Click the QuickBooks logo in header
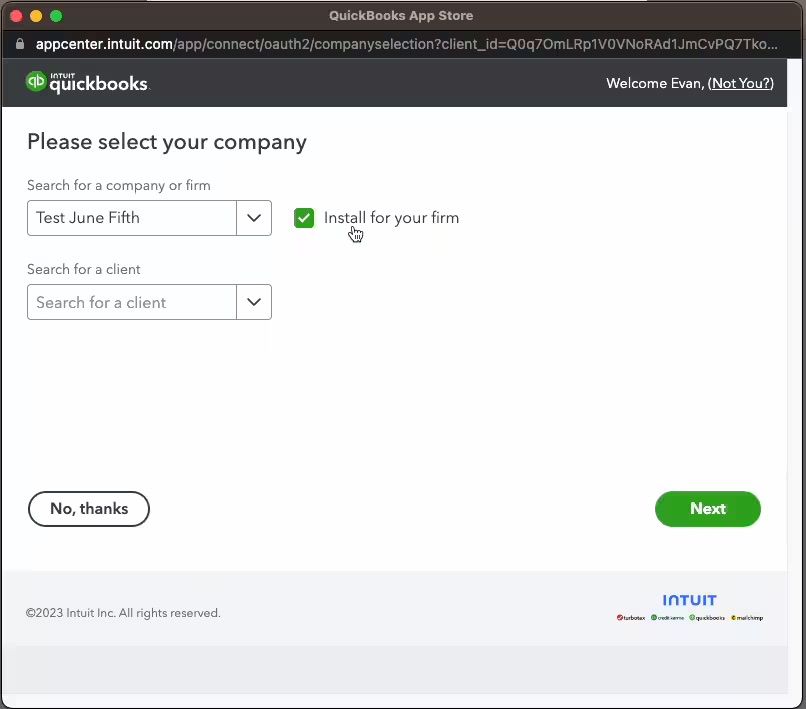The width and height of the screenshot is (806, 709). [87, 82]
